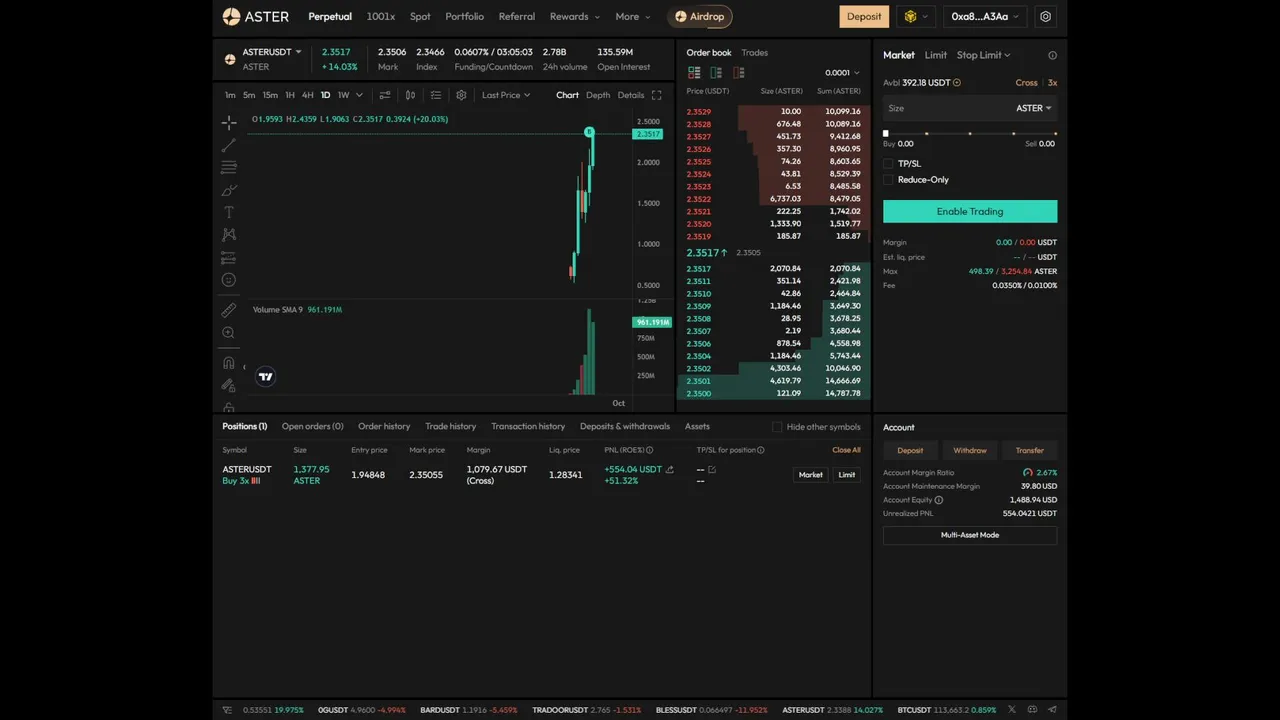Close all positions via Close All

point(846,450)
